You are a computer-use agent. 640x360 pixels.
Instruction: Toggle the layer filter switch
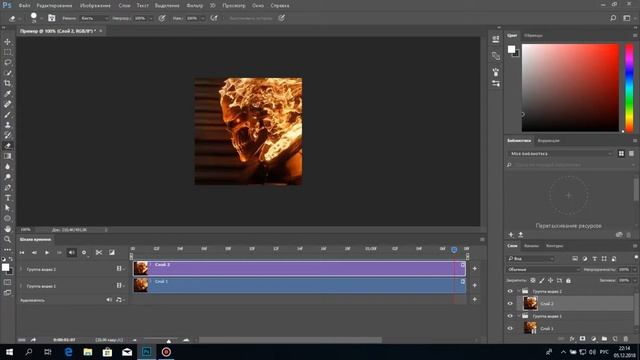tap(636, 257)
